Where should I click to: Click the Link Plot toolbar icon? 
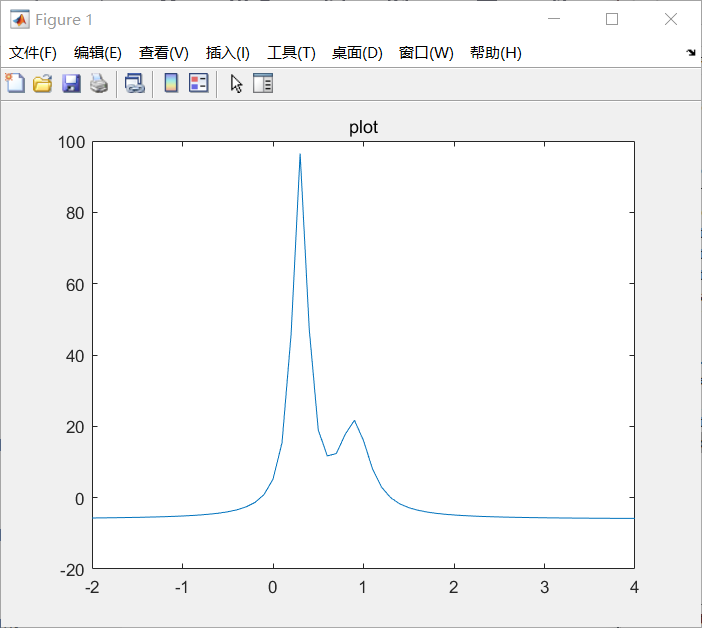point(135,83)
